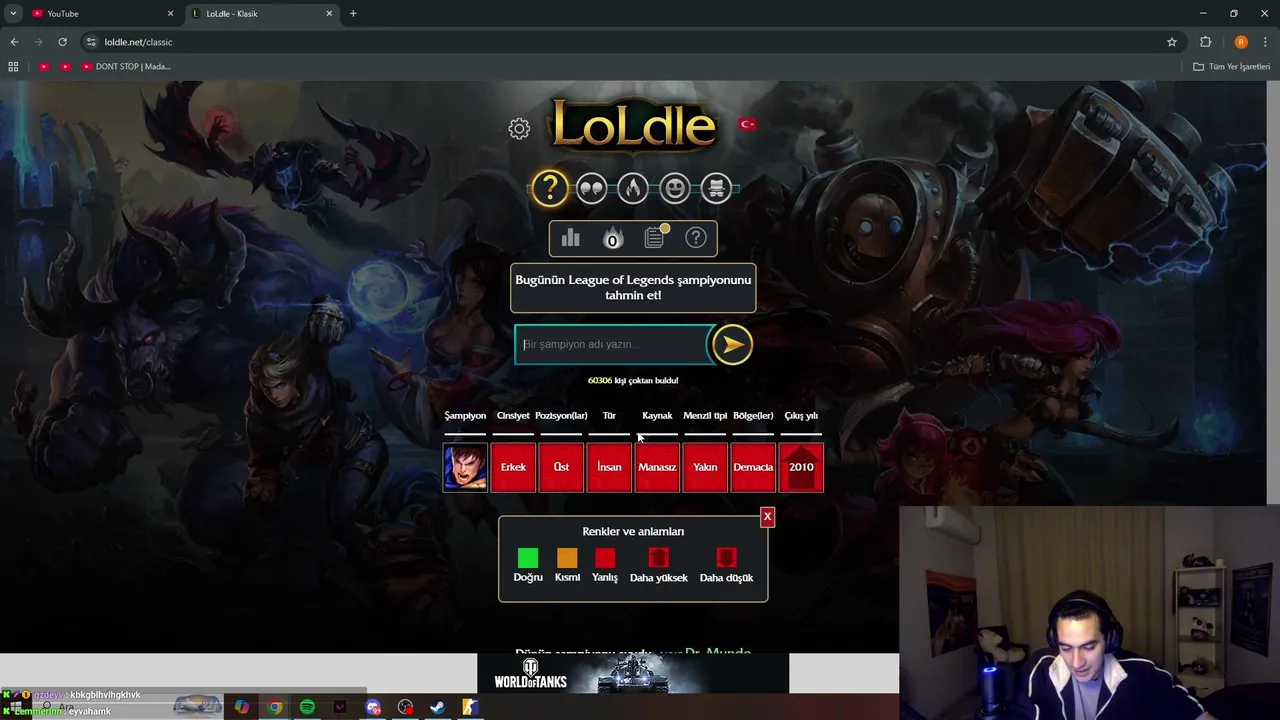Image resolution: width=1280 pixels, height=720 pixels.
Task: Click the Üst position result cell
Action: tap(561, 467)
